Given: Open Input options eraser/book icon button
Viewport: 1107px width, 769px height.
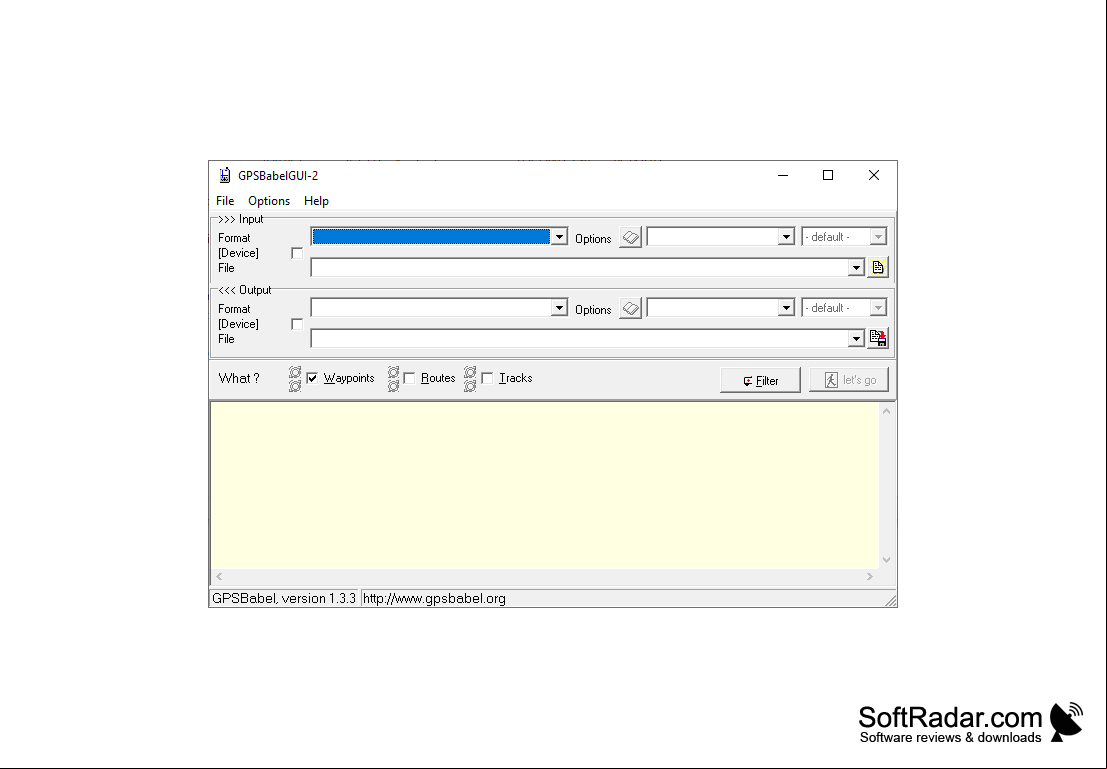Looking at the screenshot, I should tap(630, 237).
